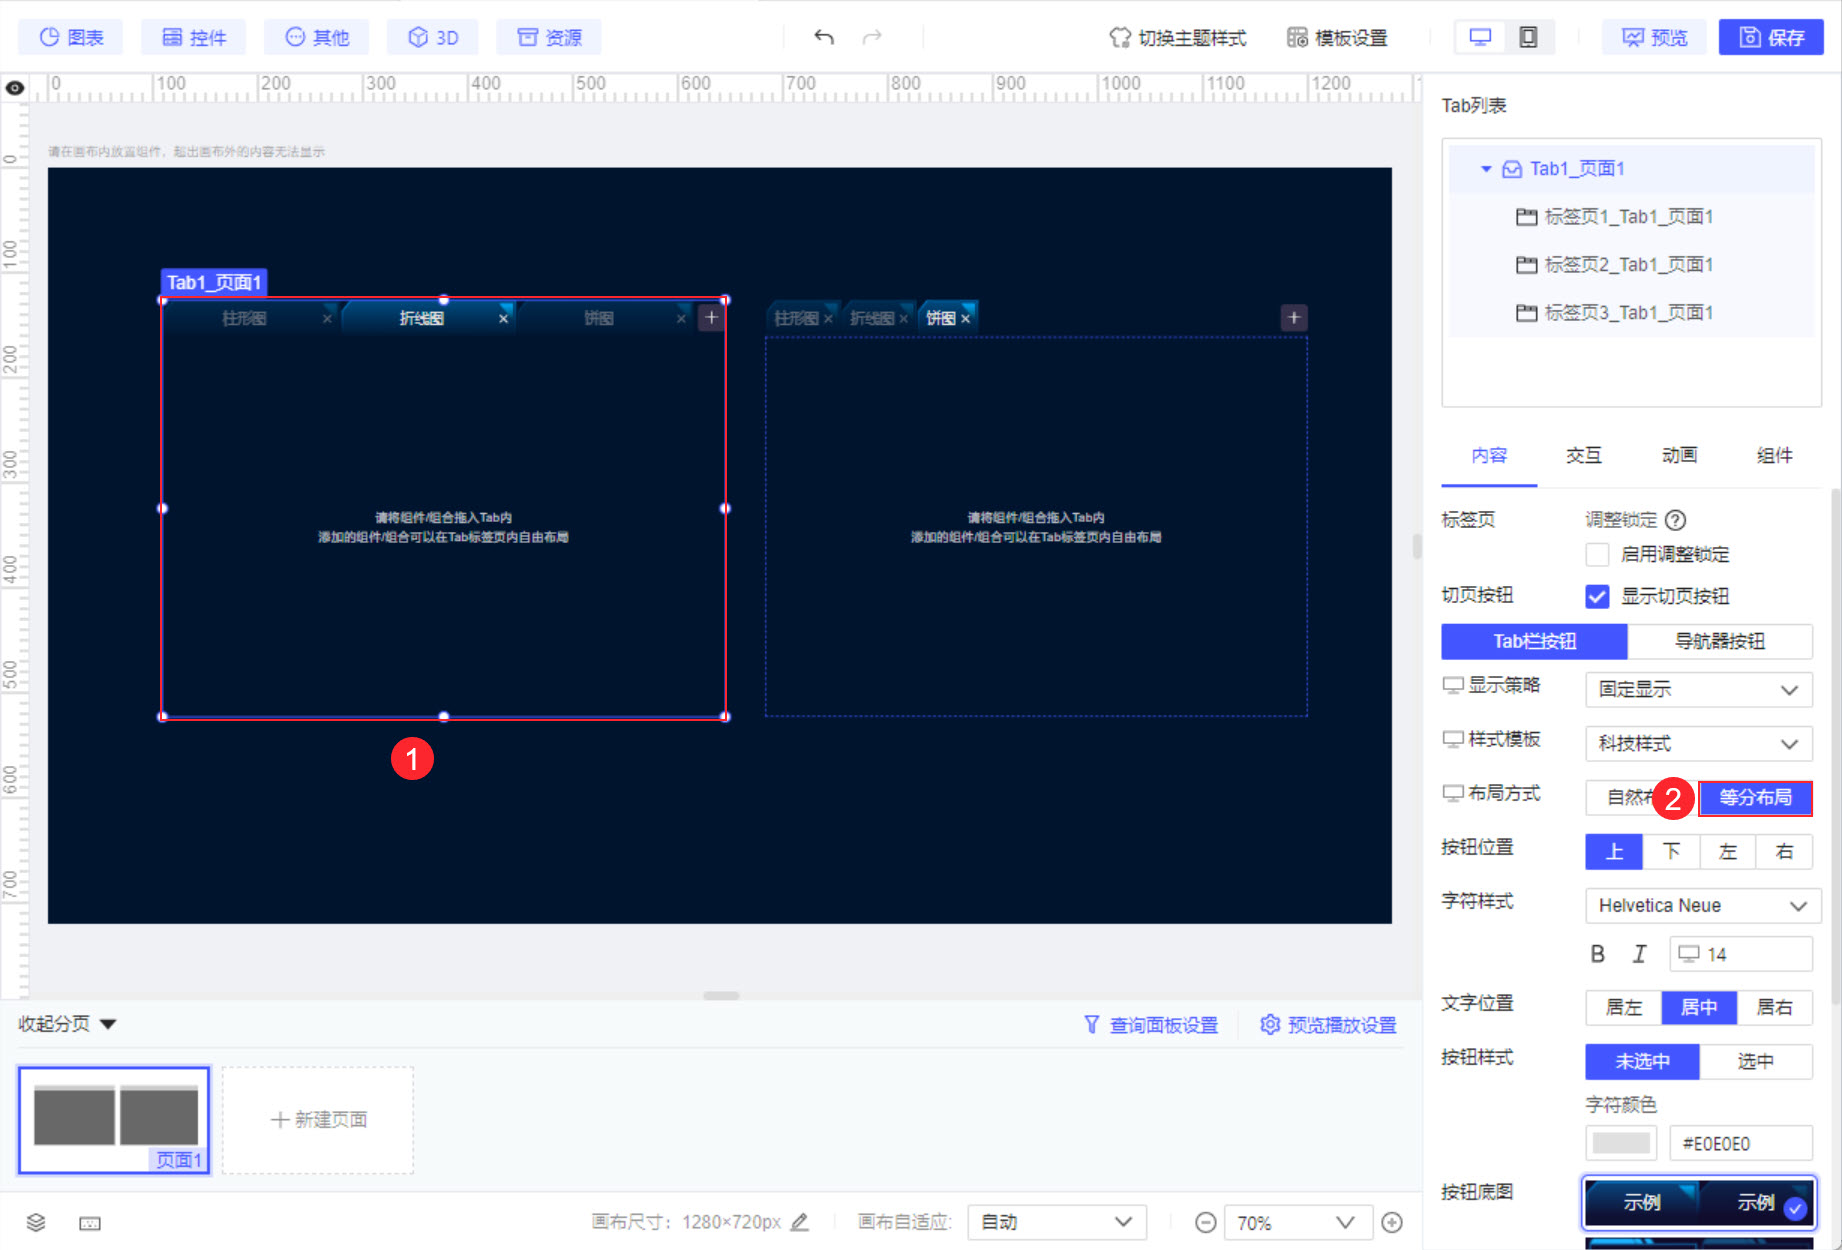This screenshot has width=1842, height=1250.
Task: Collapse the Tab1_页面1 tree node
Action: [1486, 169]
